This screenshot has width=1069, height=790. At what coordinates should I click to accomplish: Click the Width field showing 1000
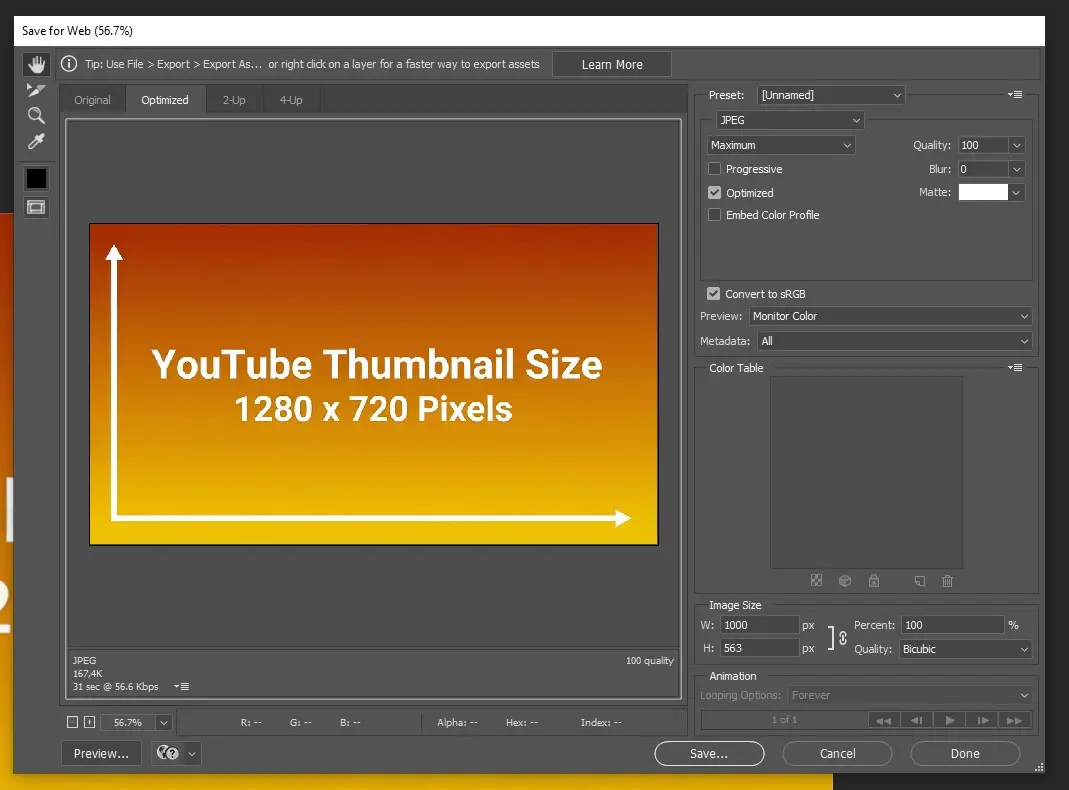coord(759,624)
